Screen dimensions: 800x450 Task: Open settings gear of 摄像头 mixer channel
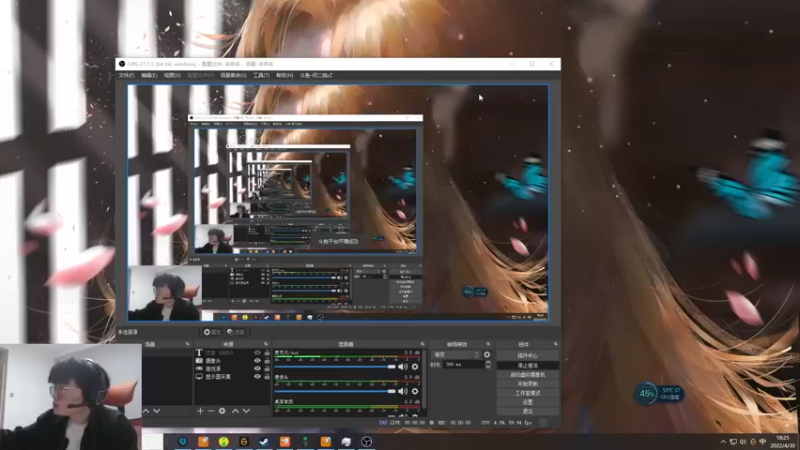pyautogui.click(x=415, y=391)
